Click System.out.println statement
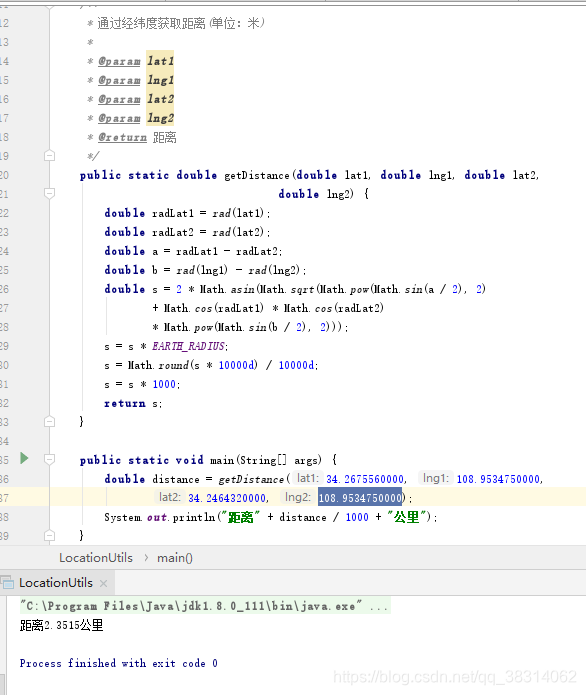Viewport: 586px width, 695px height. point(270,517)
